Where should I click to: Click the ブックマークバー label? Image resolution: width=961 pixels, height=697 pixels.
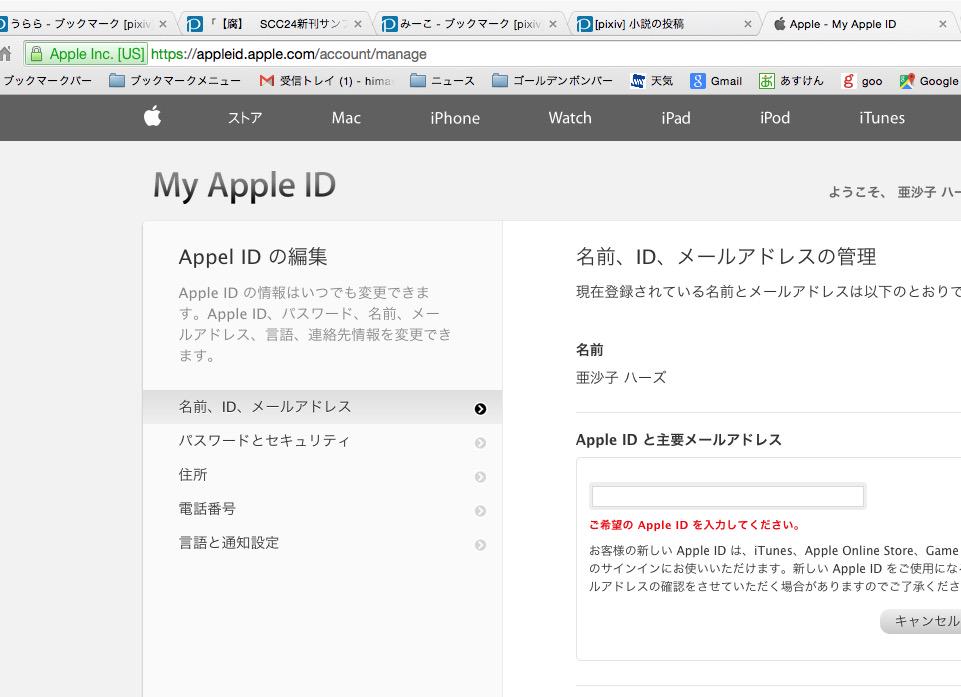pyautogui.click(x=48, y=81)
